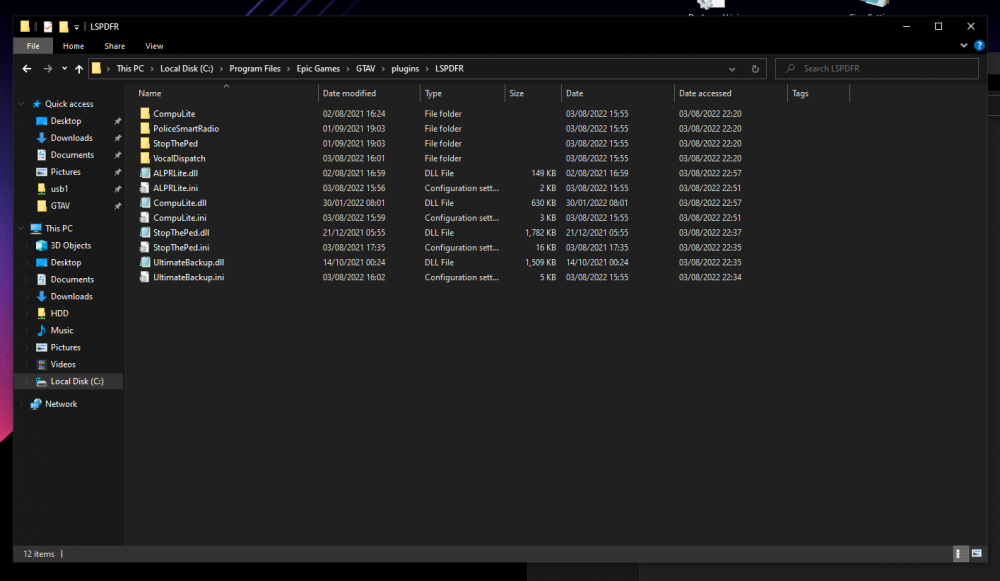Image resolution: width=1000 pixels, height=581 pixels.
Task: Collapse the This PC tree section
Action: click(21, 228)
